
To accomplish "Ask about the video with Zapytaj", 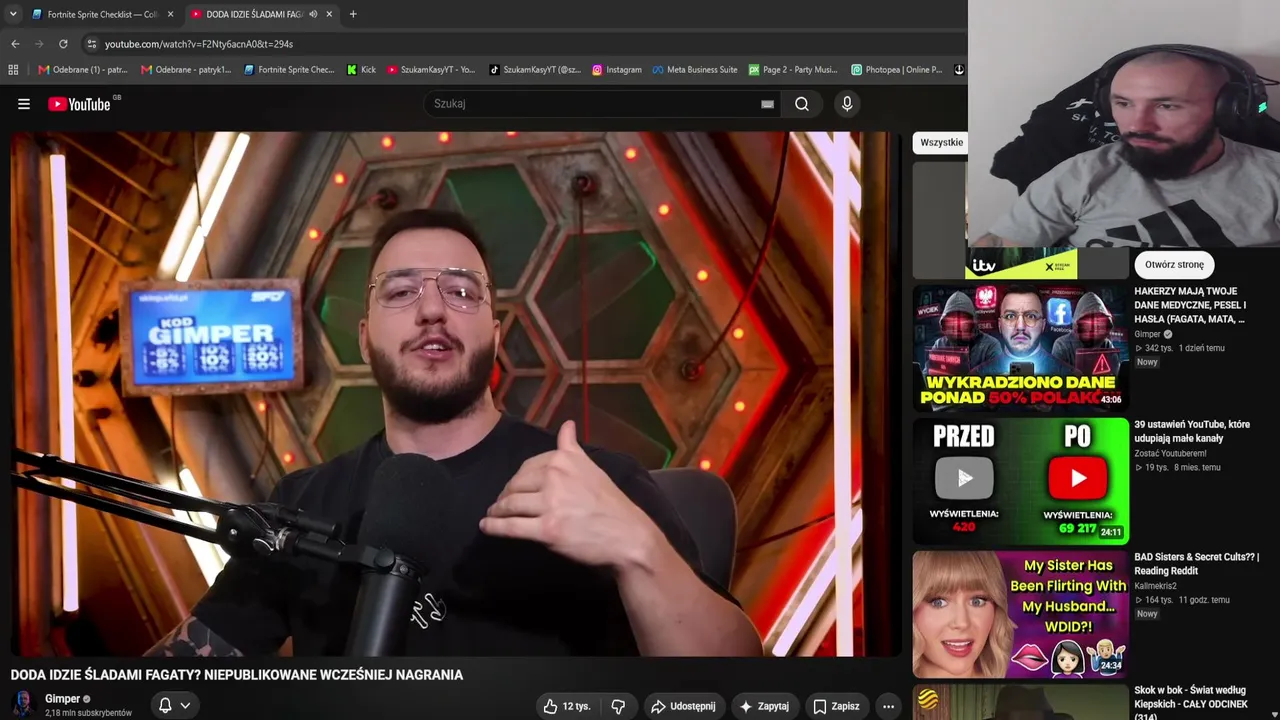I will (764, 706).
